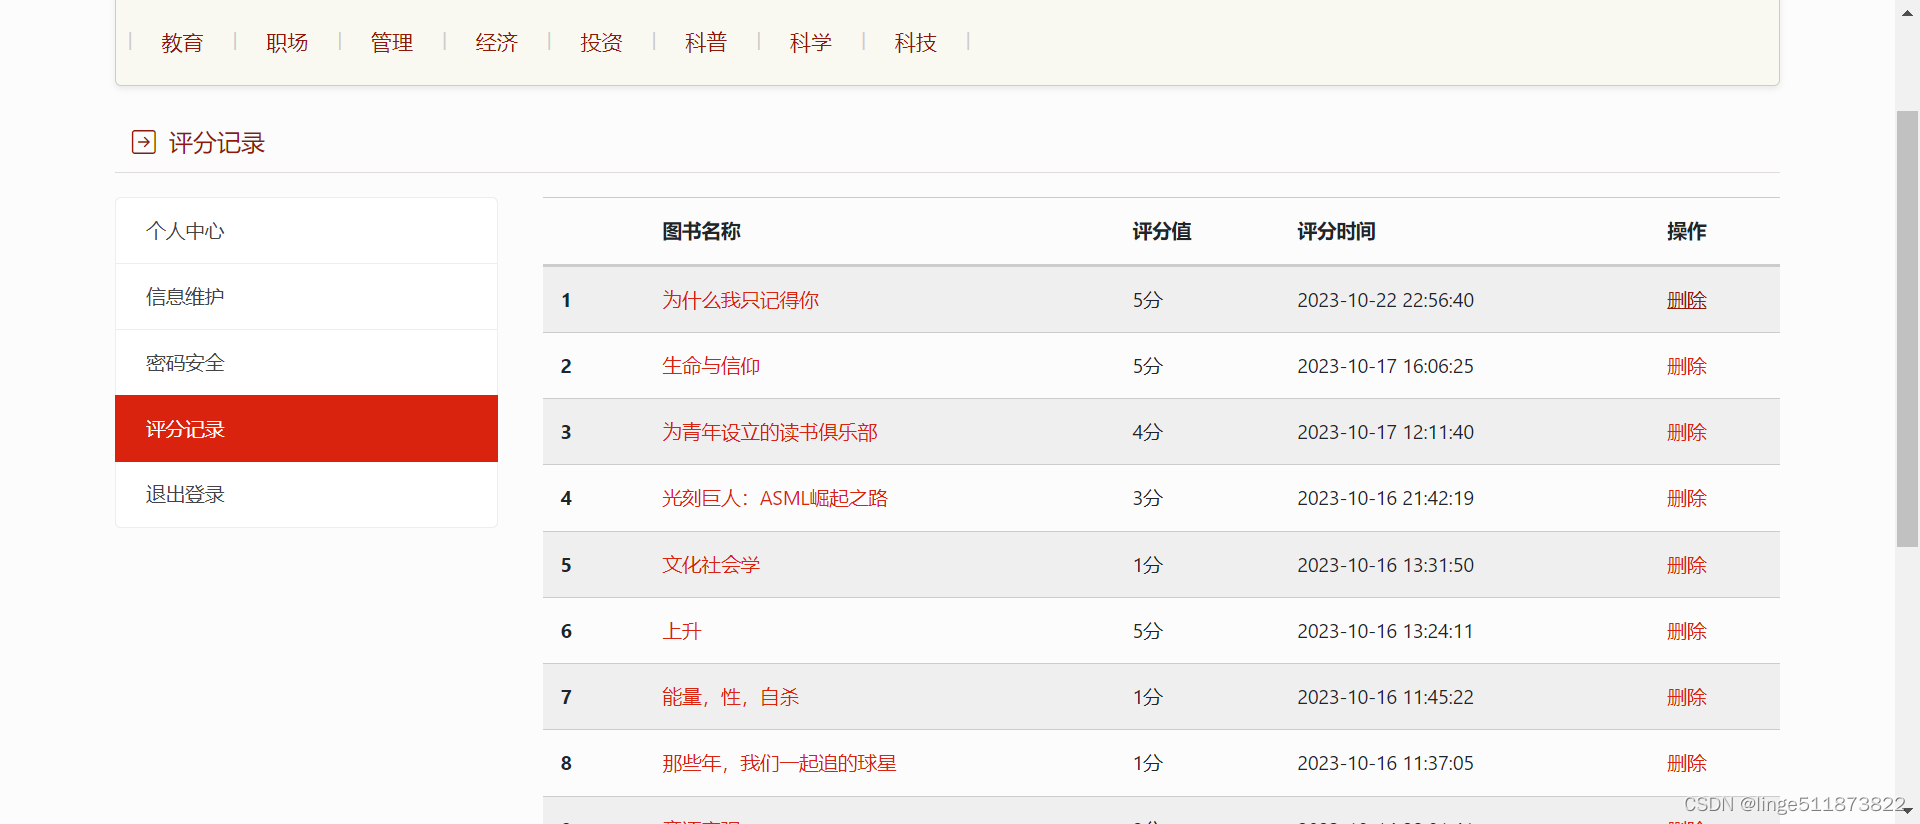
Task: Click timestamp 2023-10-17 12:11:40
Action: [1385, 432]
